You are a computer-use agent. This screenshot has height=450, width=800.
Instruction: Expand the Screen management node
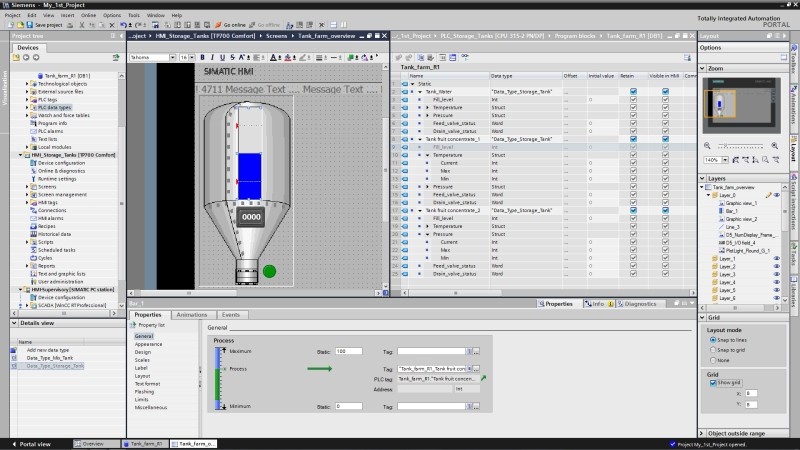(x=27, y=194)
